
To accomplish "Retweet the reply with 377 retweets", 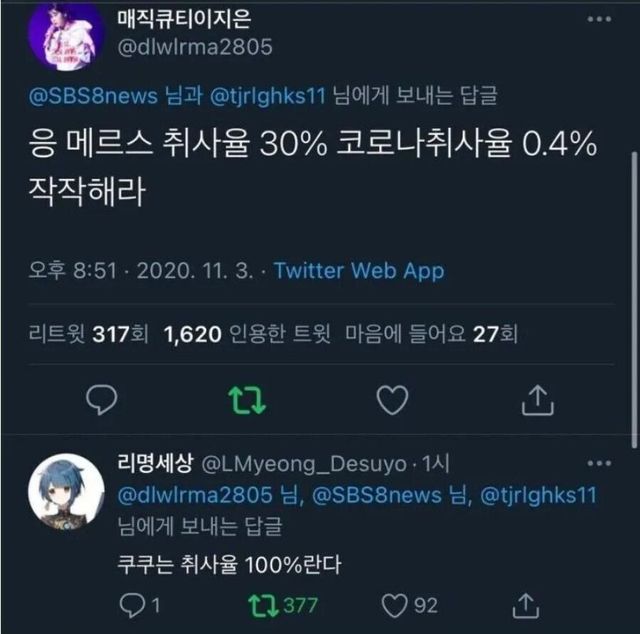I will (x=261, y=604).
